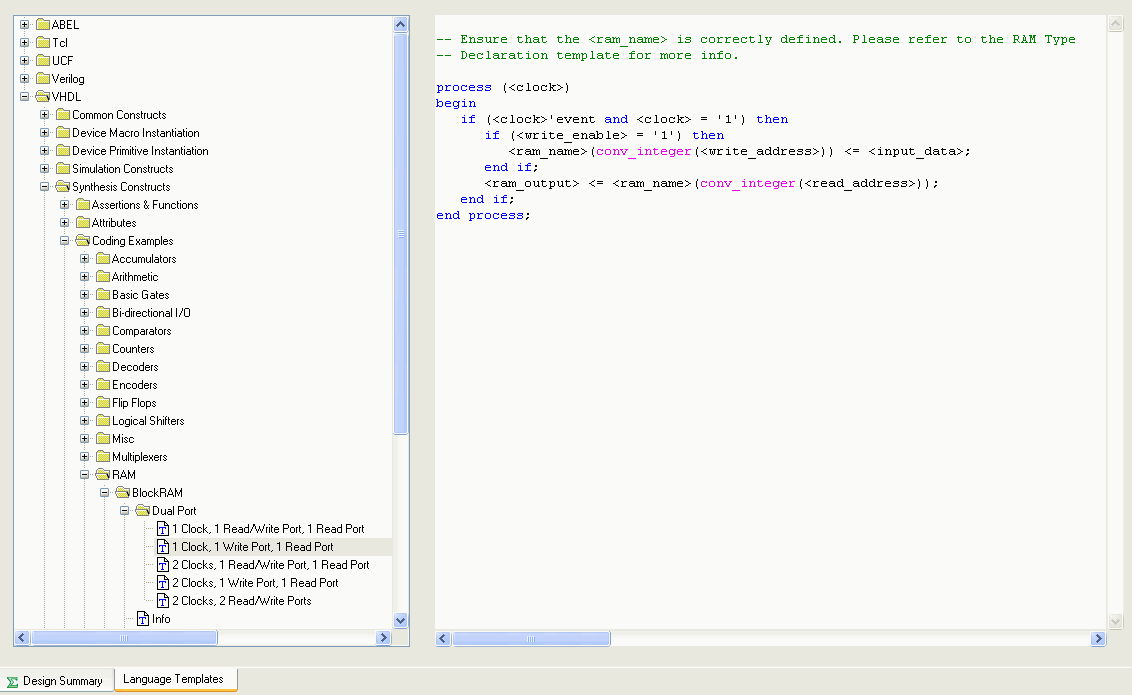The width and height of the screenshot is (1132, 695).
Task: Click the tree panel scroll left arrow
Action: click(x=22, y=638)
